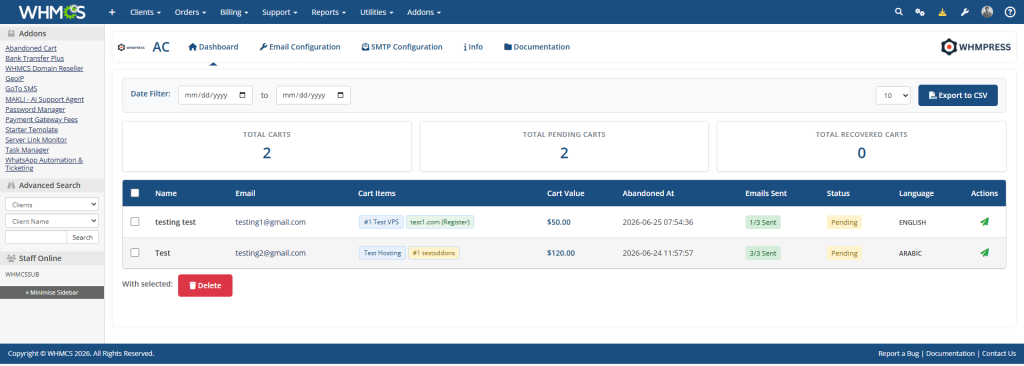Click the download update icon in top bar
The width and height of the screenshot is (1024, 366).
pos(942,12)
